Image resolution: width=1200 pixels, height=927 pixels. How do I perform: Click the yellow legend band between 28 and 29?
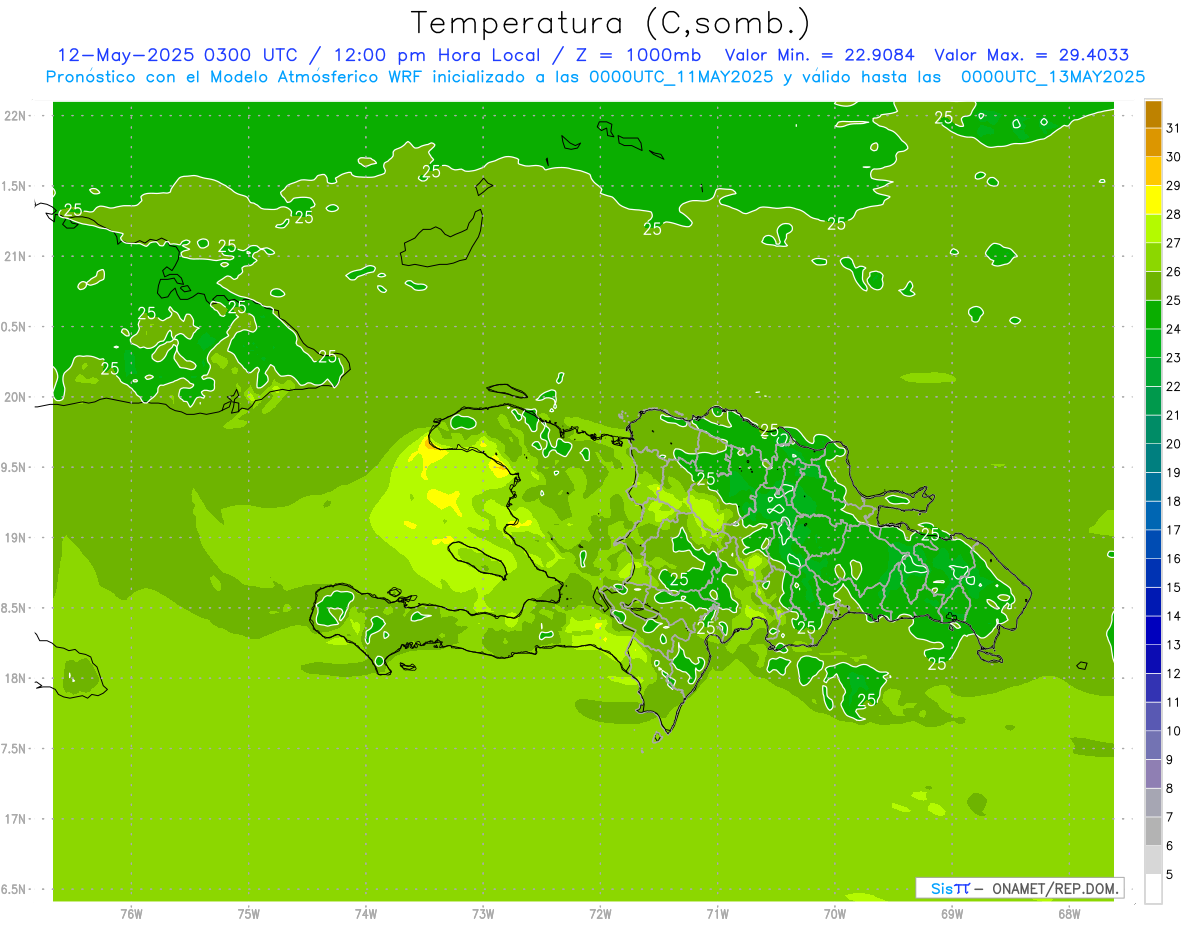pyautogui.click(x=1153, y=201)
